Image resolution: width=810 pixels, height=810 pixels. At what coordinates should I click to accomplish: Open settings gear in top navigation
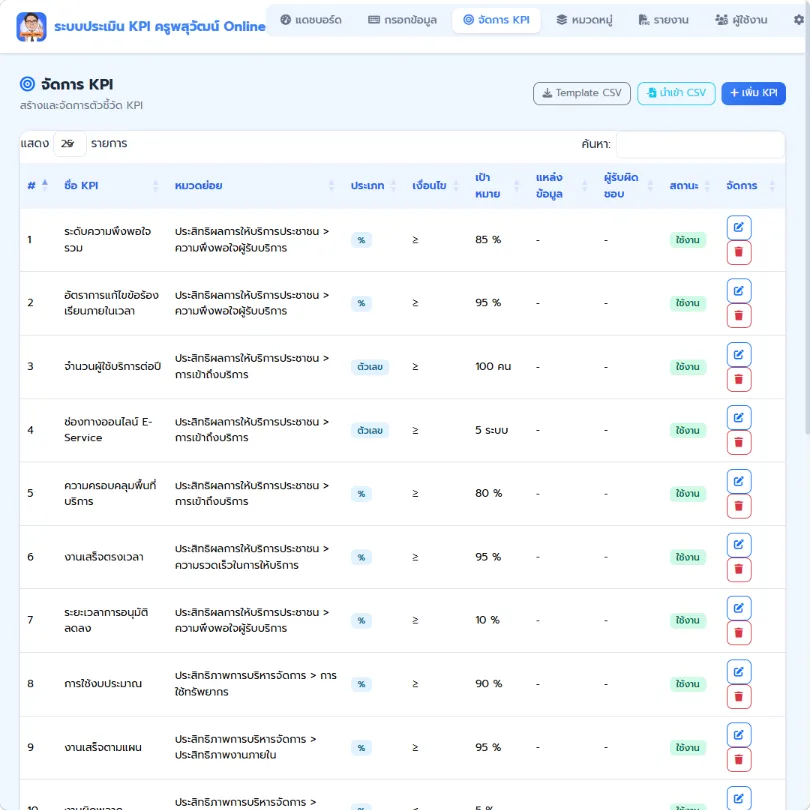coord(799,20)
